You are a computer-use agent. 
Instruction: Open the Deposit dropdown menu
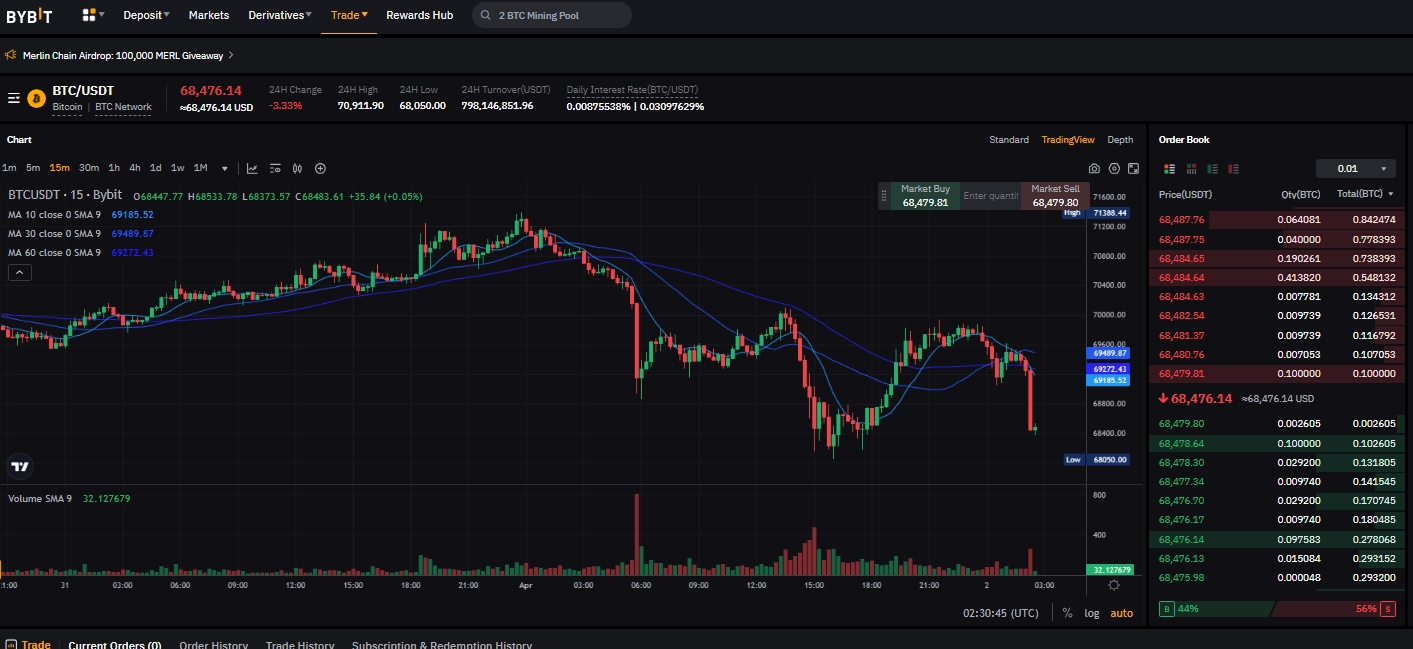(x=146, y=15)
